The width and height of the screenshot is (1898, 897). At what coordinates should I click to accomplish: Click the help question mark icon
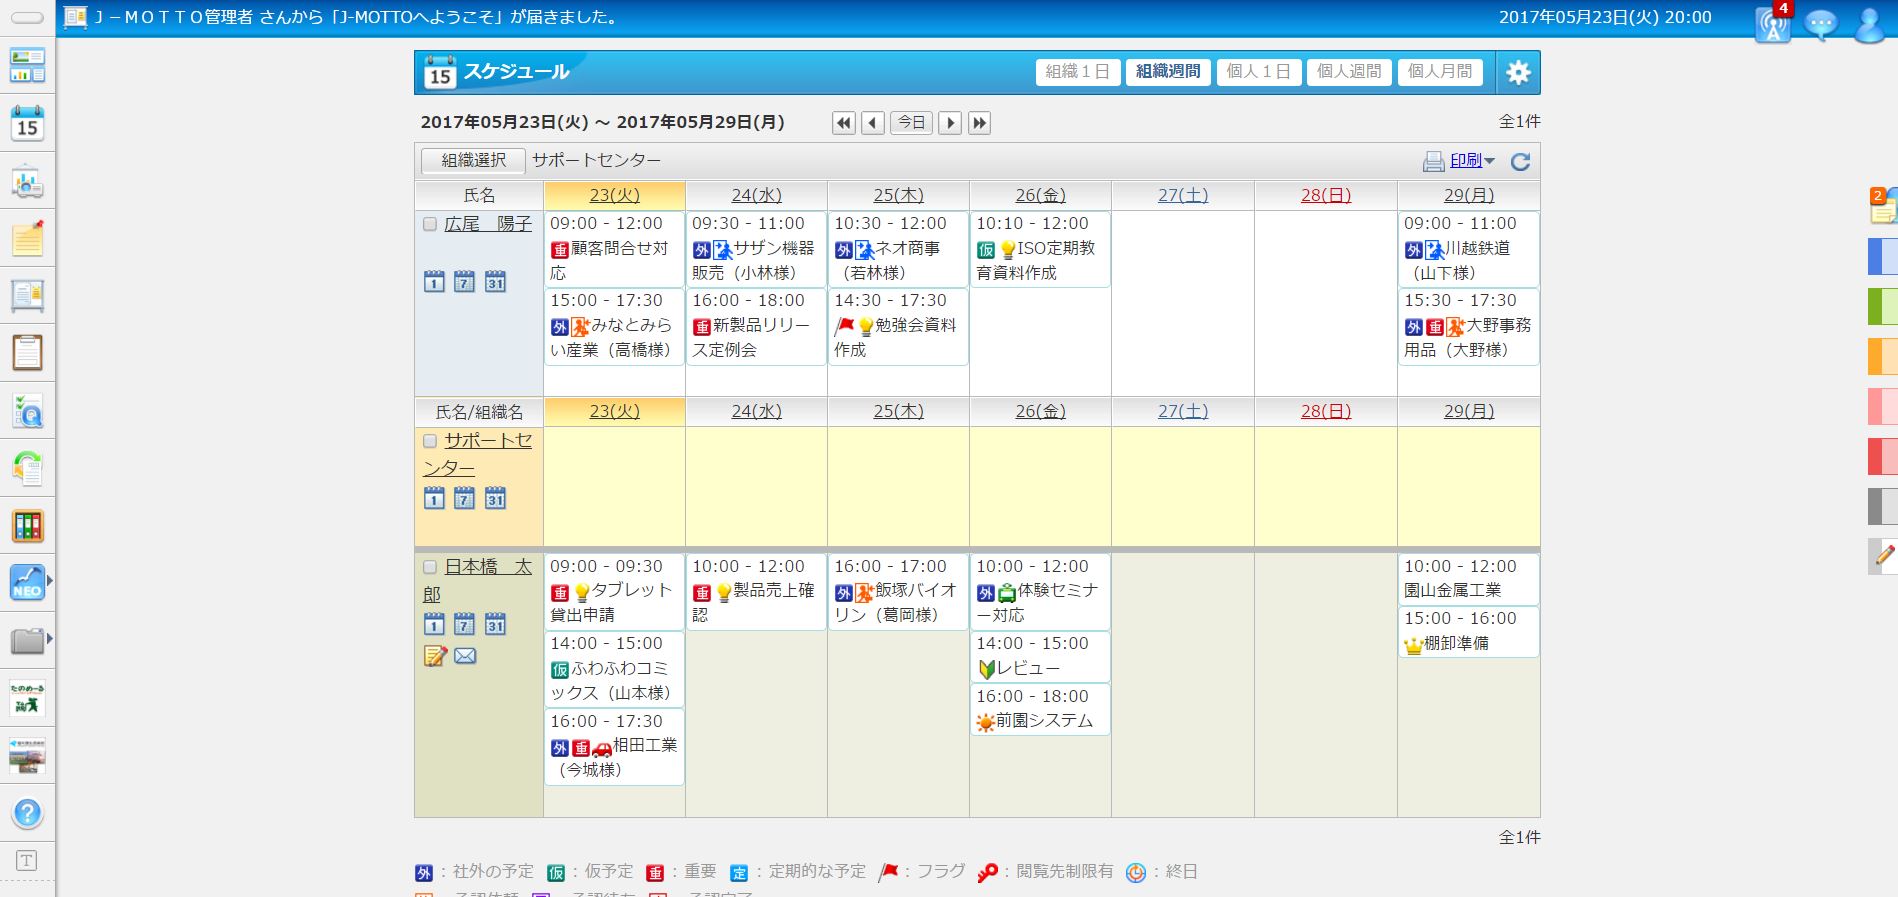tap(27, 813)
